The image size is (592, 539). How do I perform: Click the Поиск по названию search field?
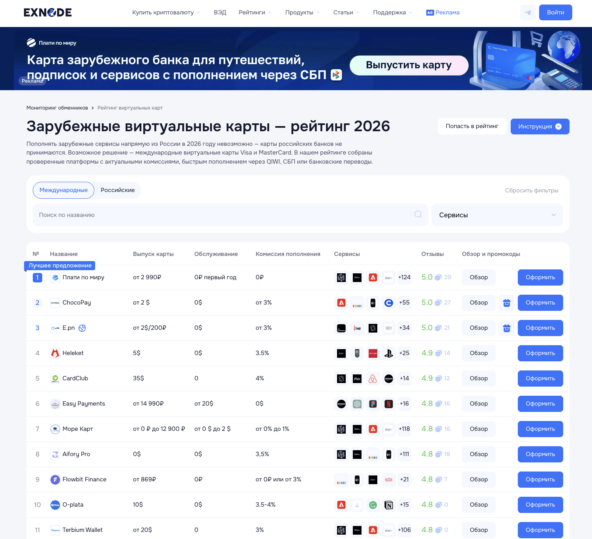tap(230, 215)
